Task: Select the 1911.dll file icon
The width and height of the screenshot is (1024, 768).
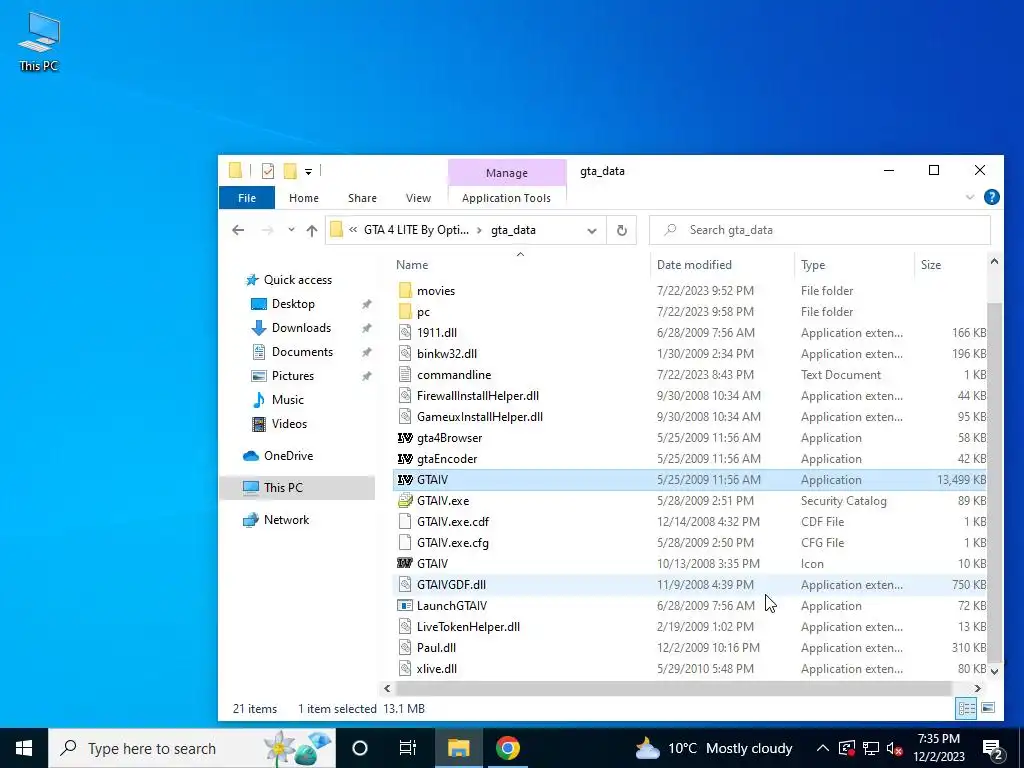Action: tap(405, 332)
